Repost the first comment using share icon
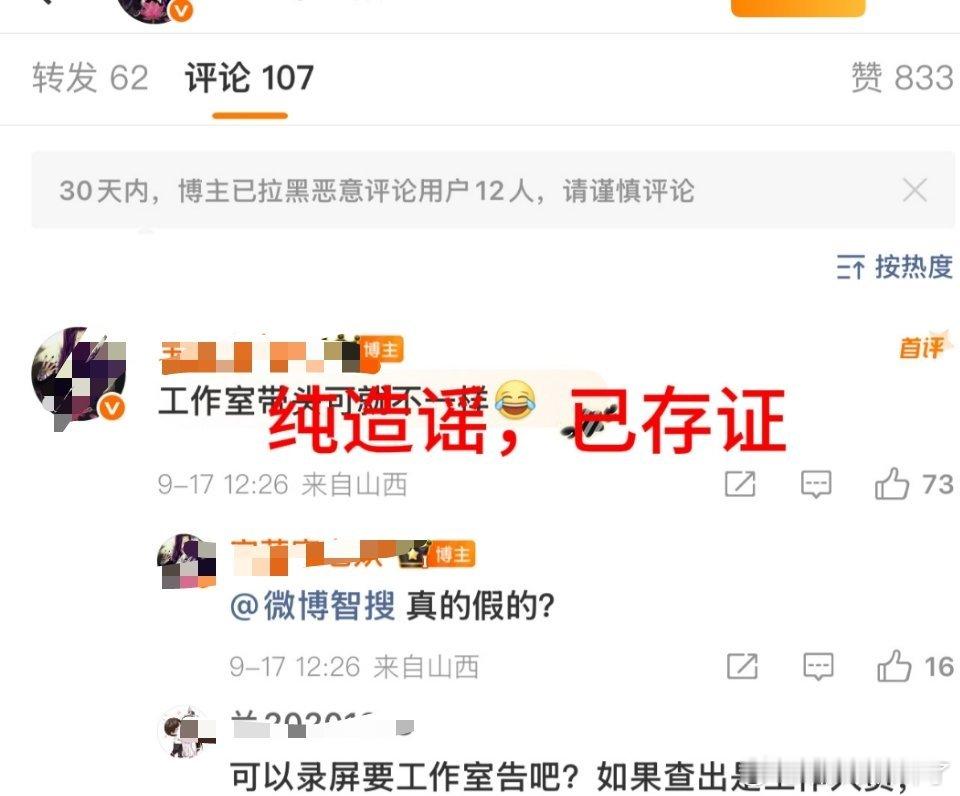Image resolution: width=960 pixels, height=796 pixels. 740,484
